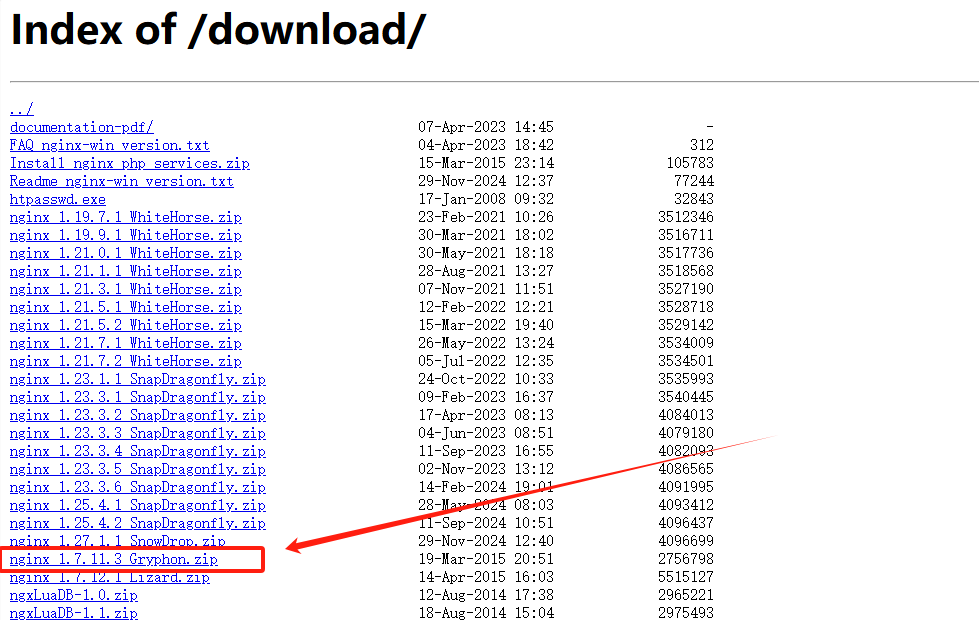Screen dimensions: 979x620
Task: Download nginx 1.21.5.1 WhiteHorse.zip
Action: [x=125, y=308]
